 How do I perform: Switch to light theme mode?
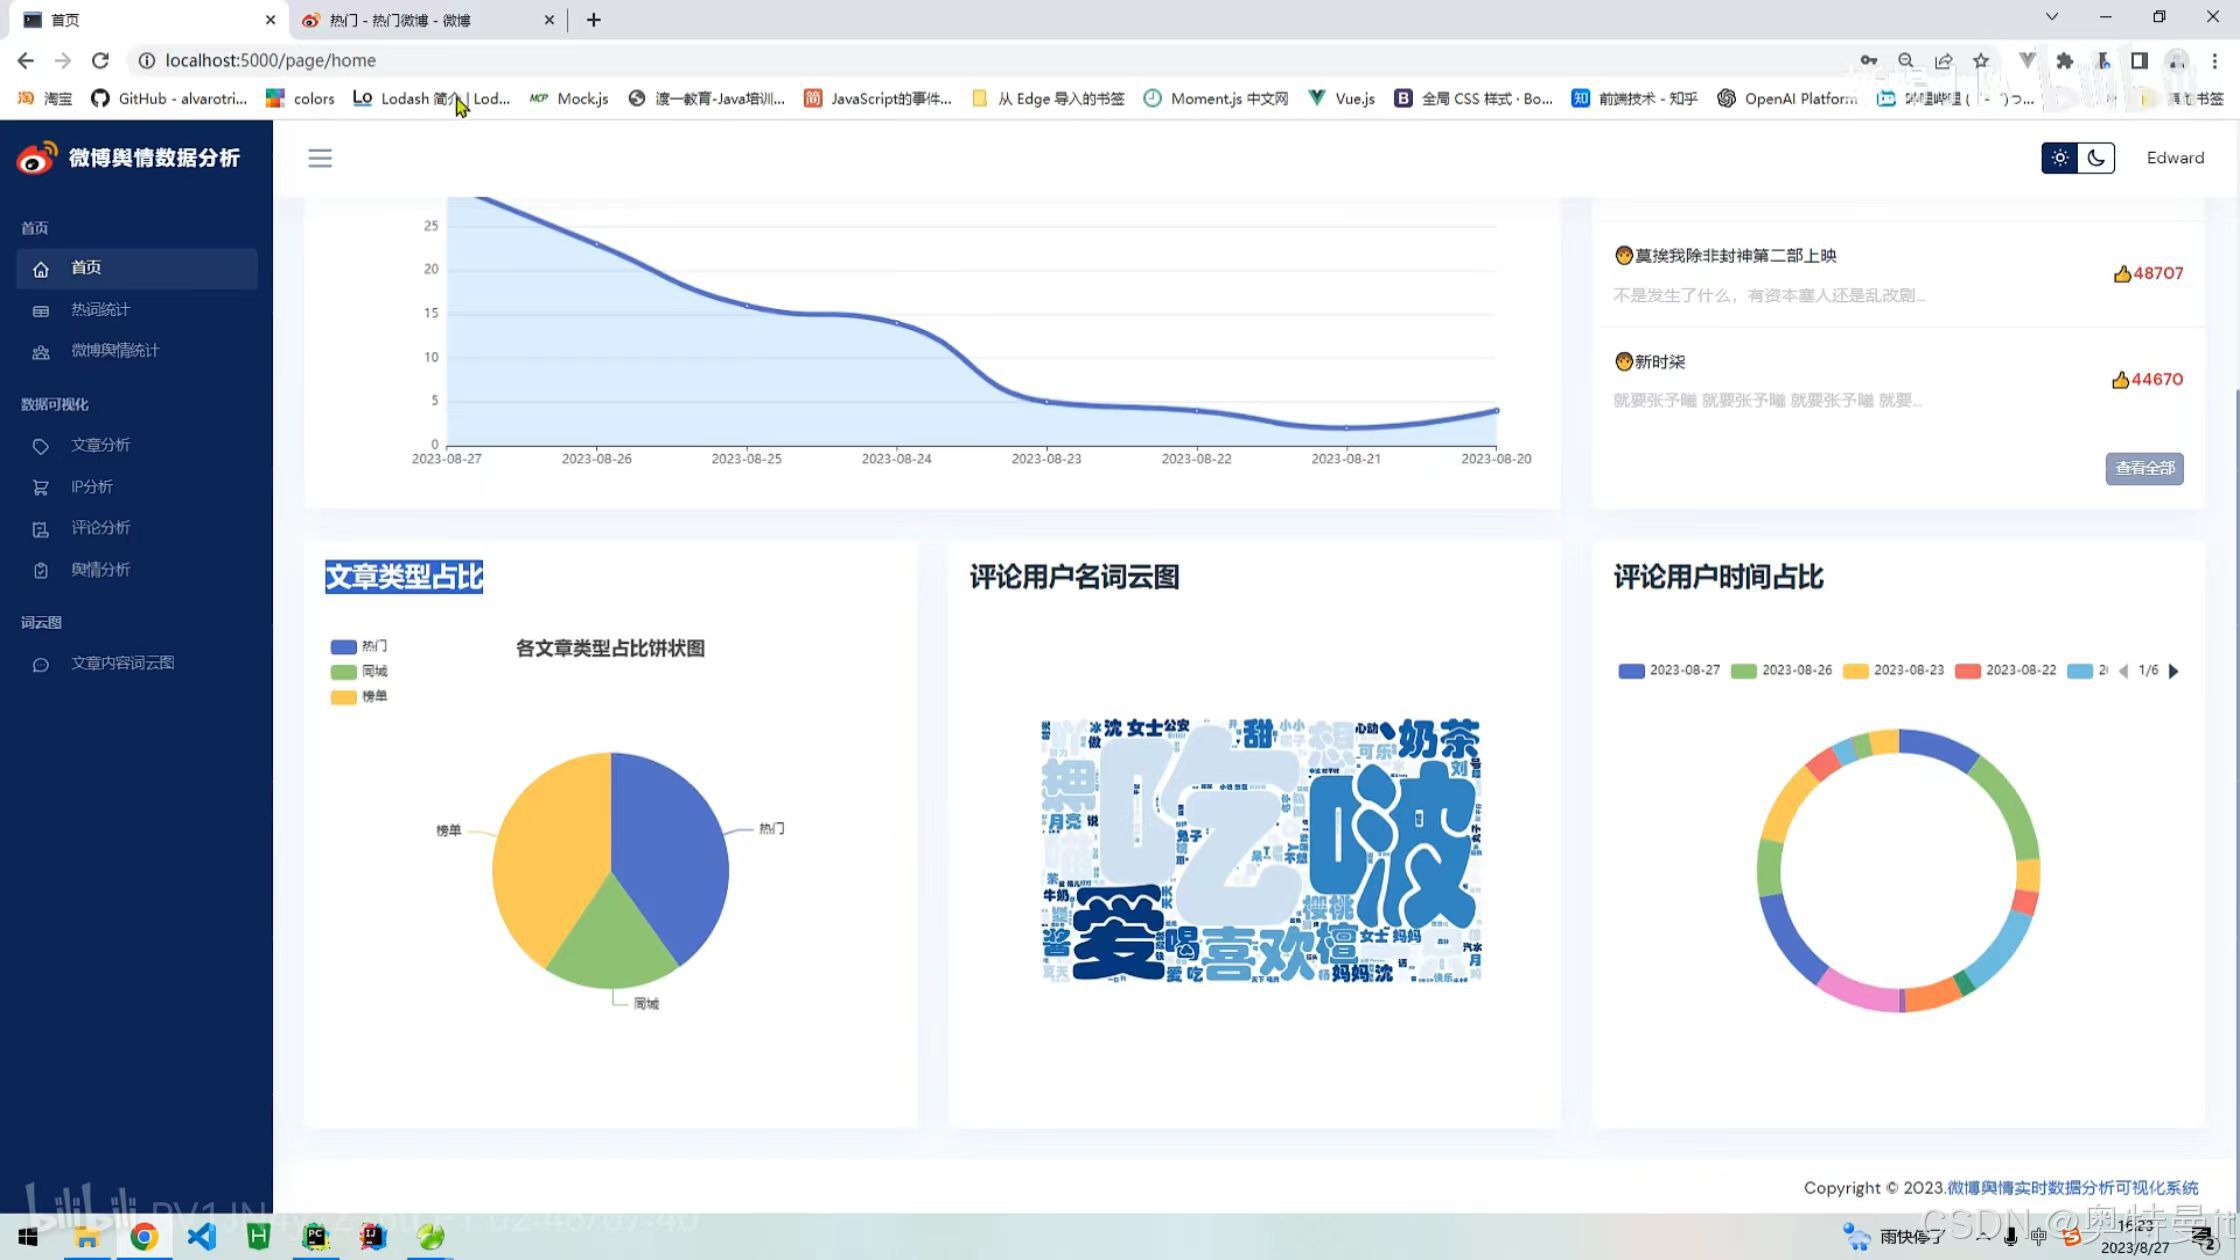point(2059,158)
